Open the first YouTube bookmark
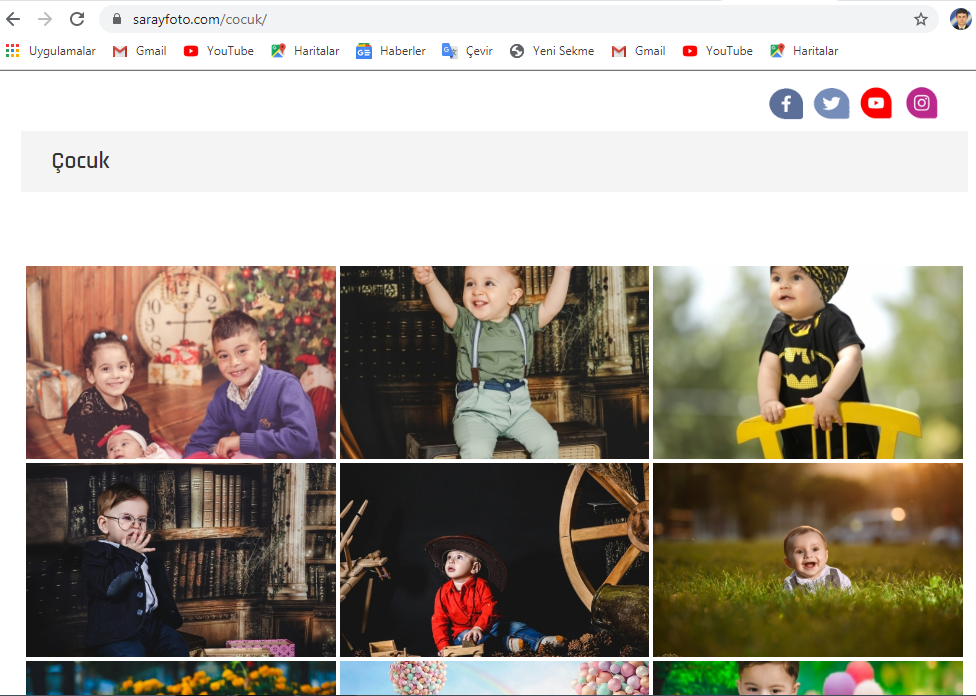Image resolution: width=976 pixels, height=696 pixels. (218, 51)
